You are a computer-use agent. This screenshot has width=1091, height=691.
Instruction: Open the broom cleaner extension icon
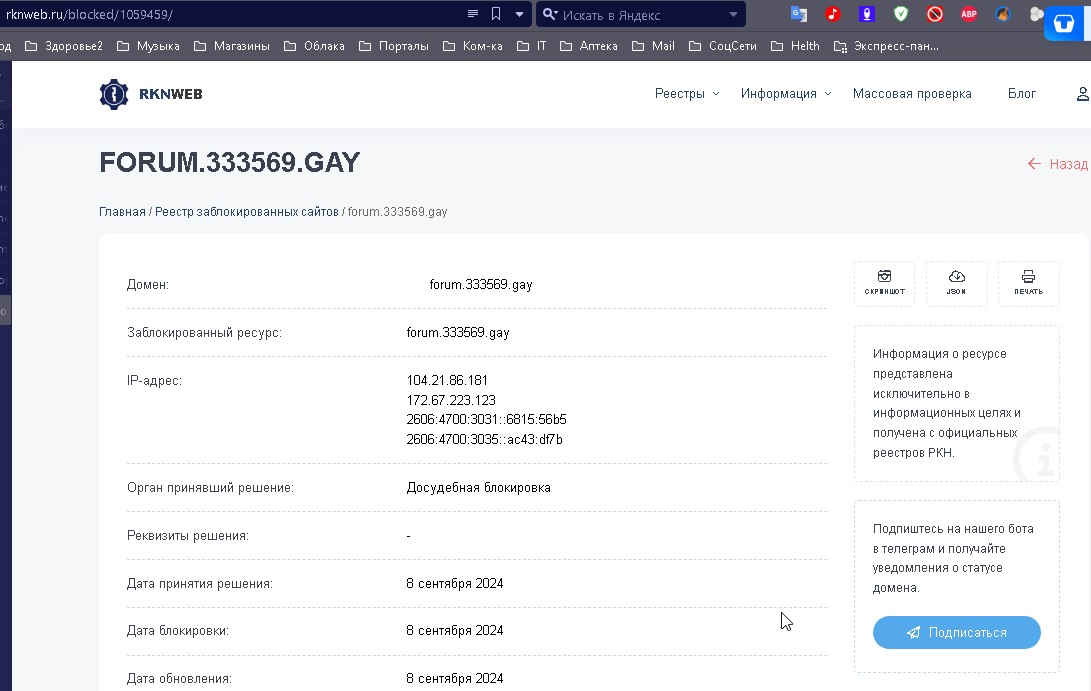(x=1003, y=14)
